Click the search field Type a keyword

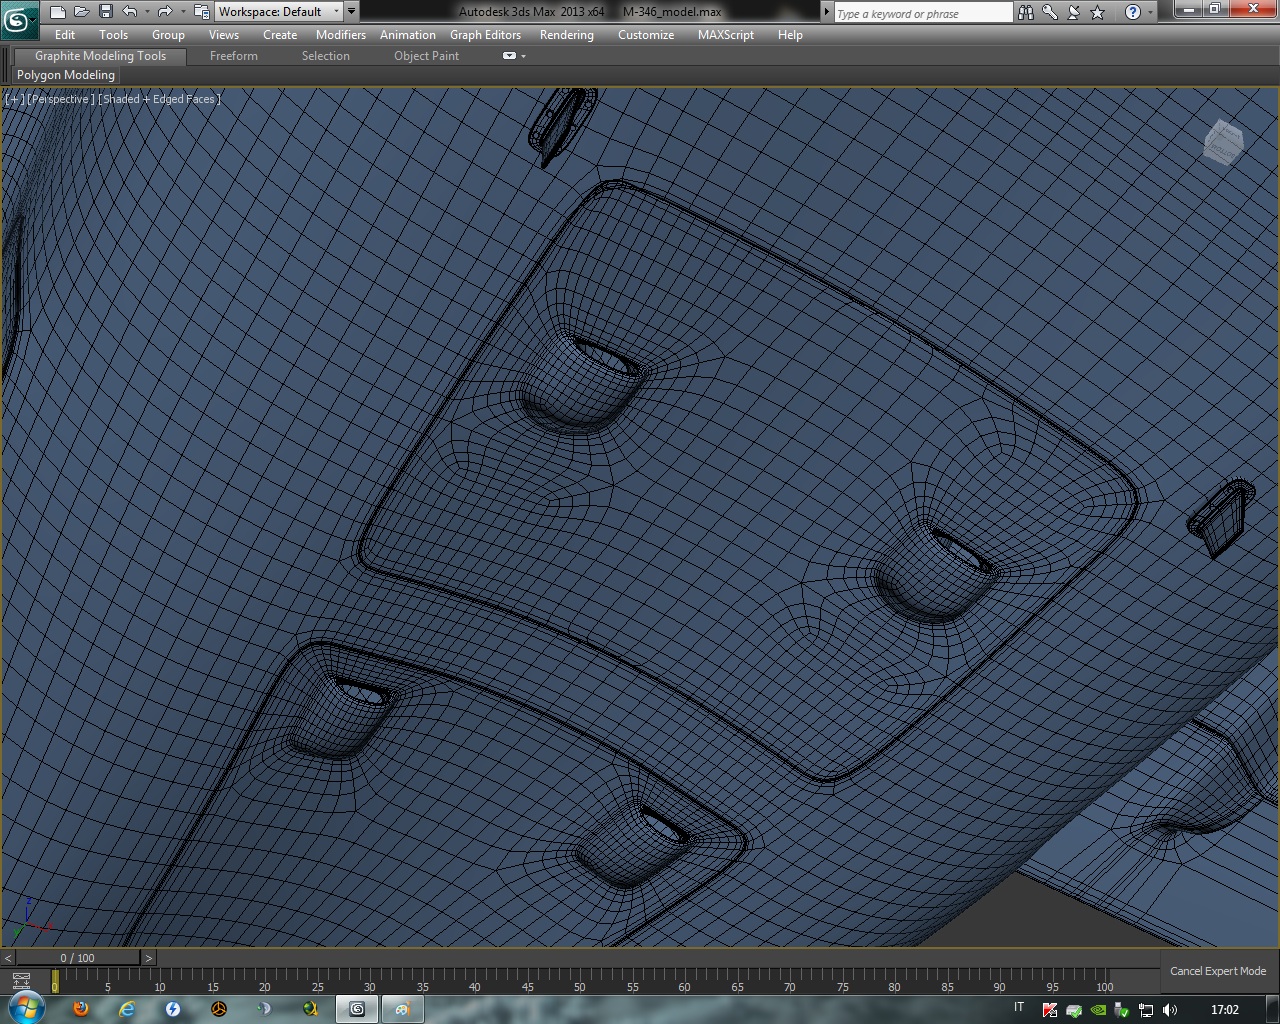[x=923, y=13]
